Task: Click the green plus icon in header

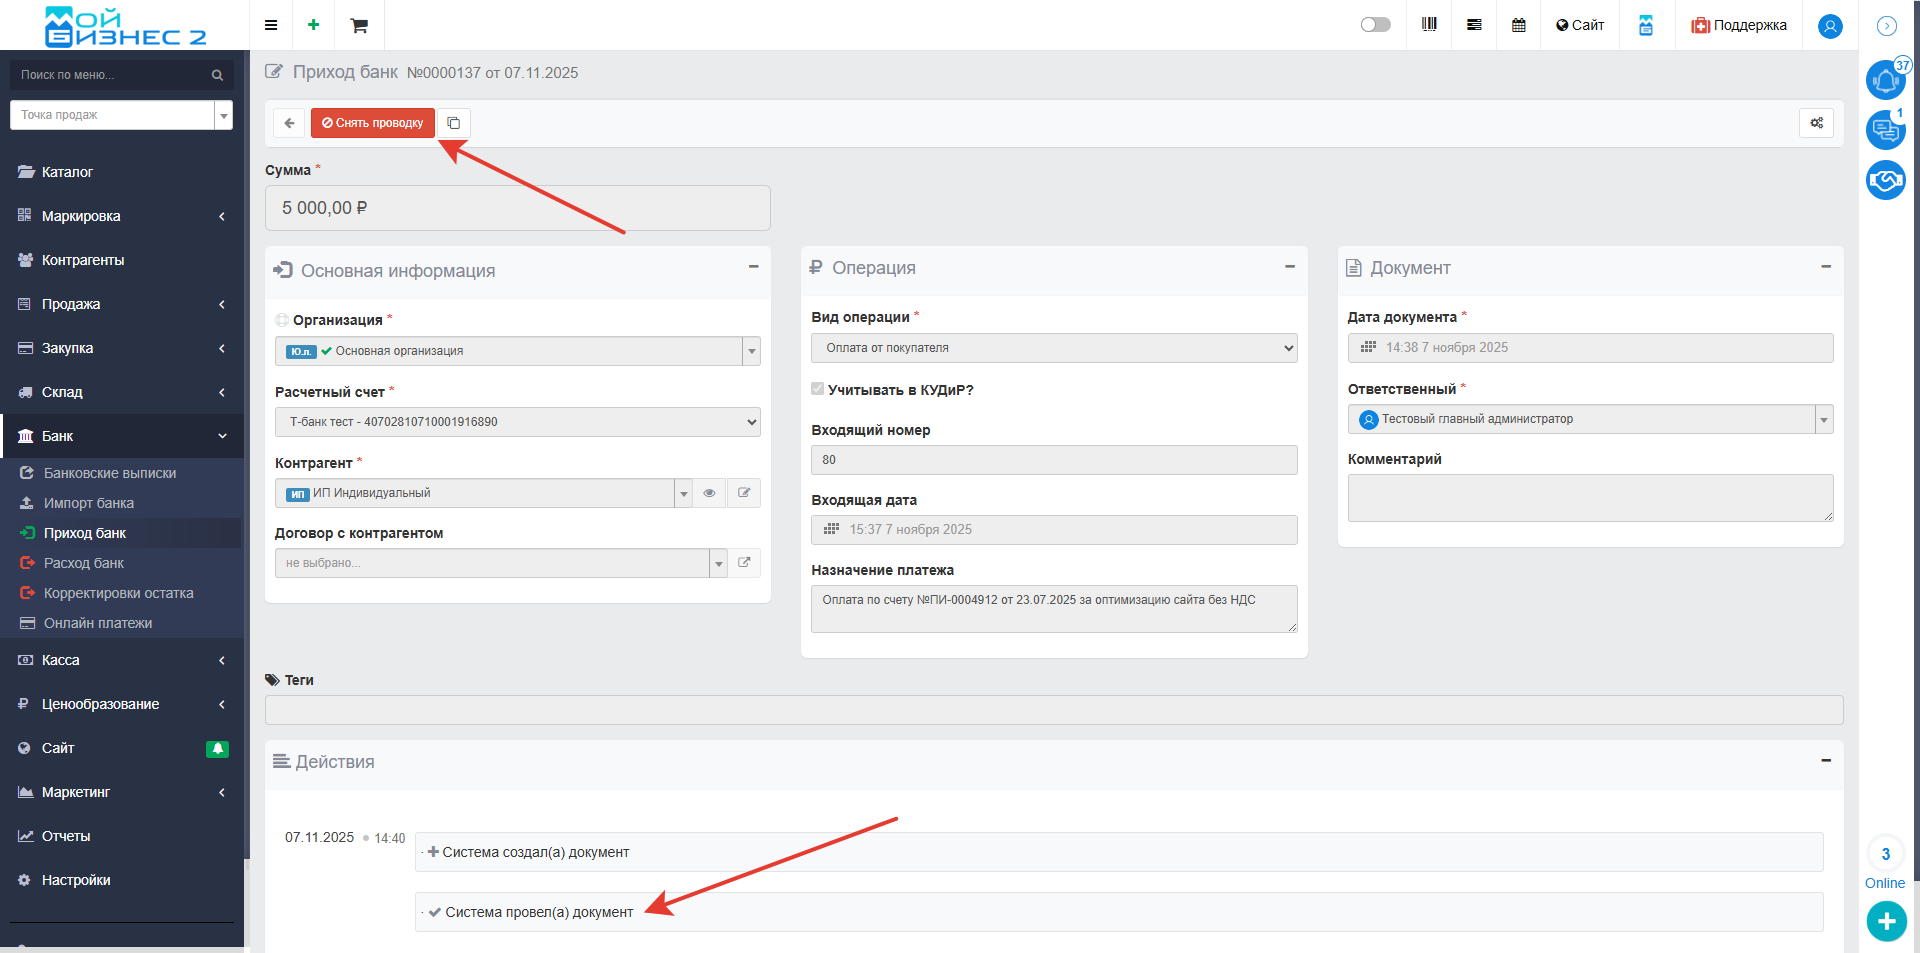Action: point(314,25)
